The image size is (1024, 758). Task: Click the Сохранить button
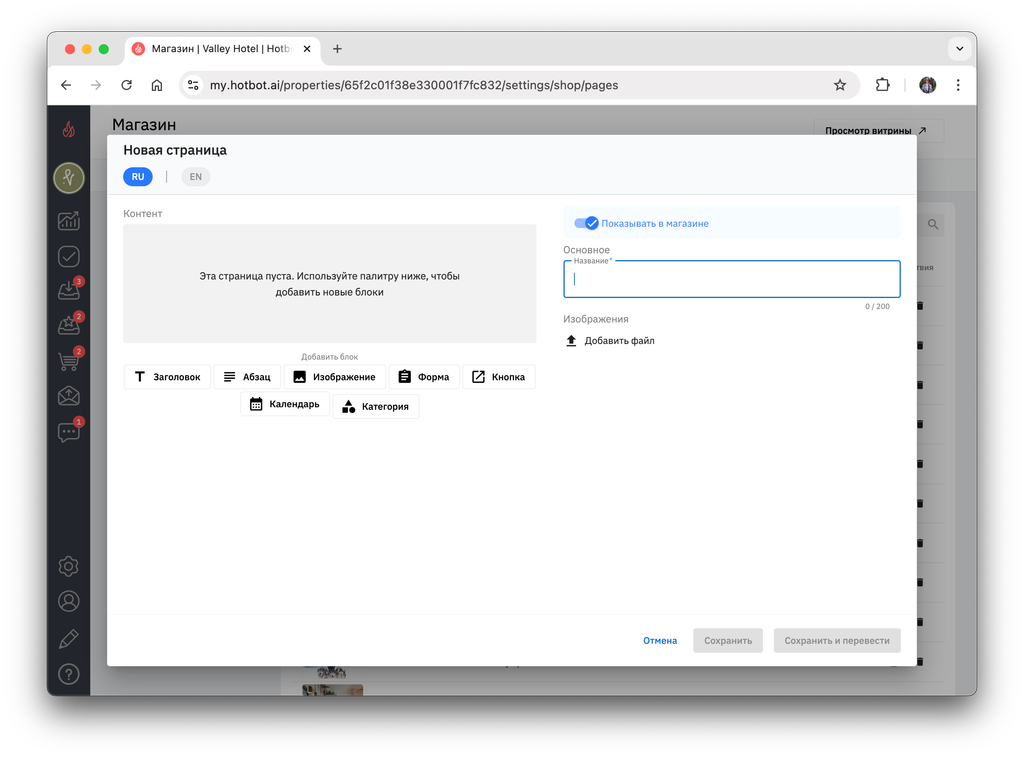coord(728,640)
